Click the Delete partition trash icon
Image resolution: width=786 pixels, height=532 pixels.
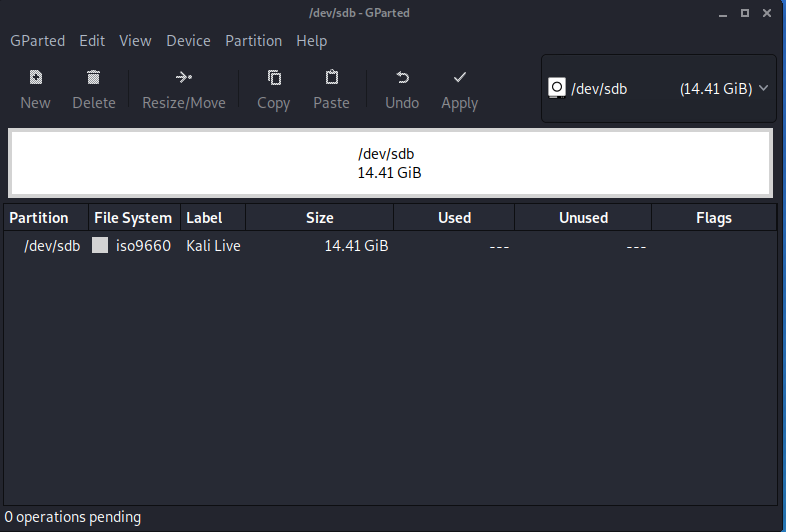click(x=93, y=78)
